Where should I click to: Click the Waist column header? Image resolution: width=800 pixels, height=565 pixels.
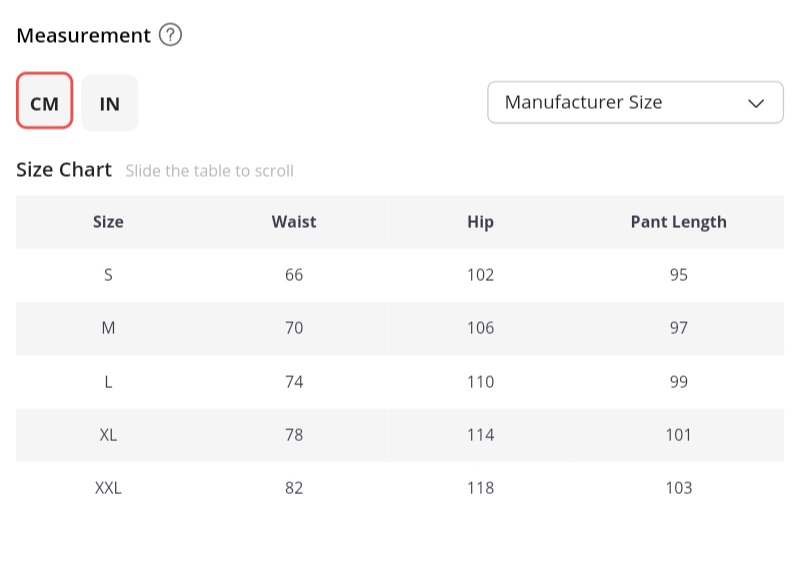[294, 222]
